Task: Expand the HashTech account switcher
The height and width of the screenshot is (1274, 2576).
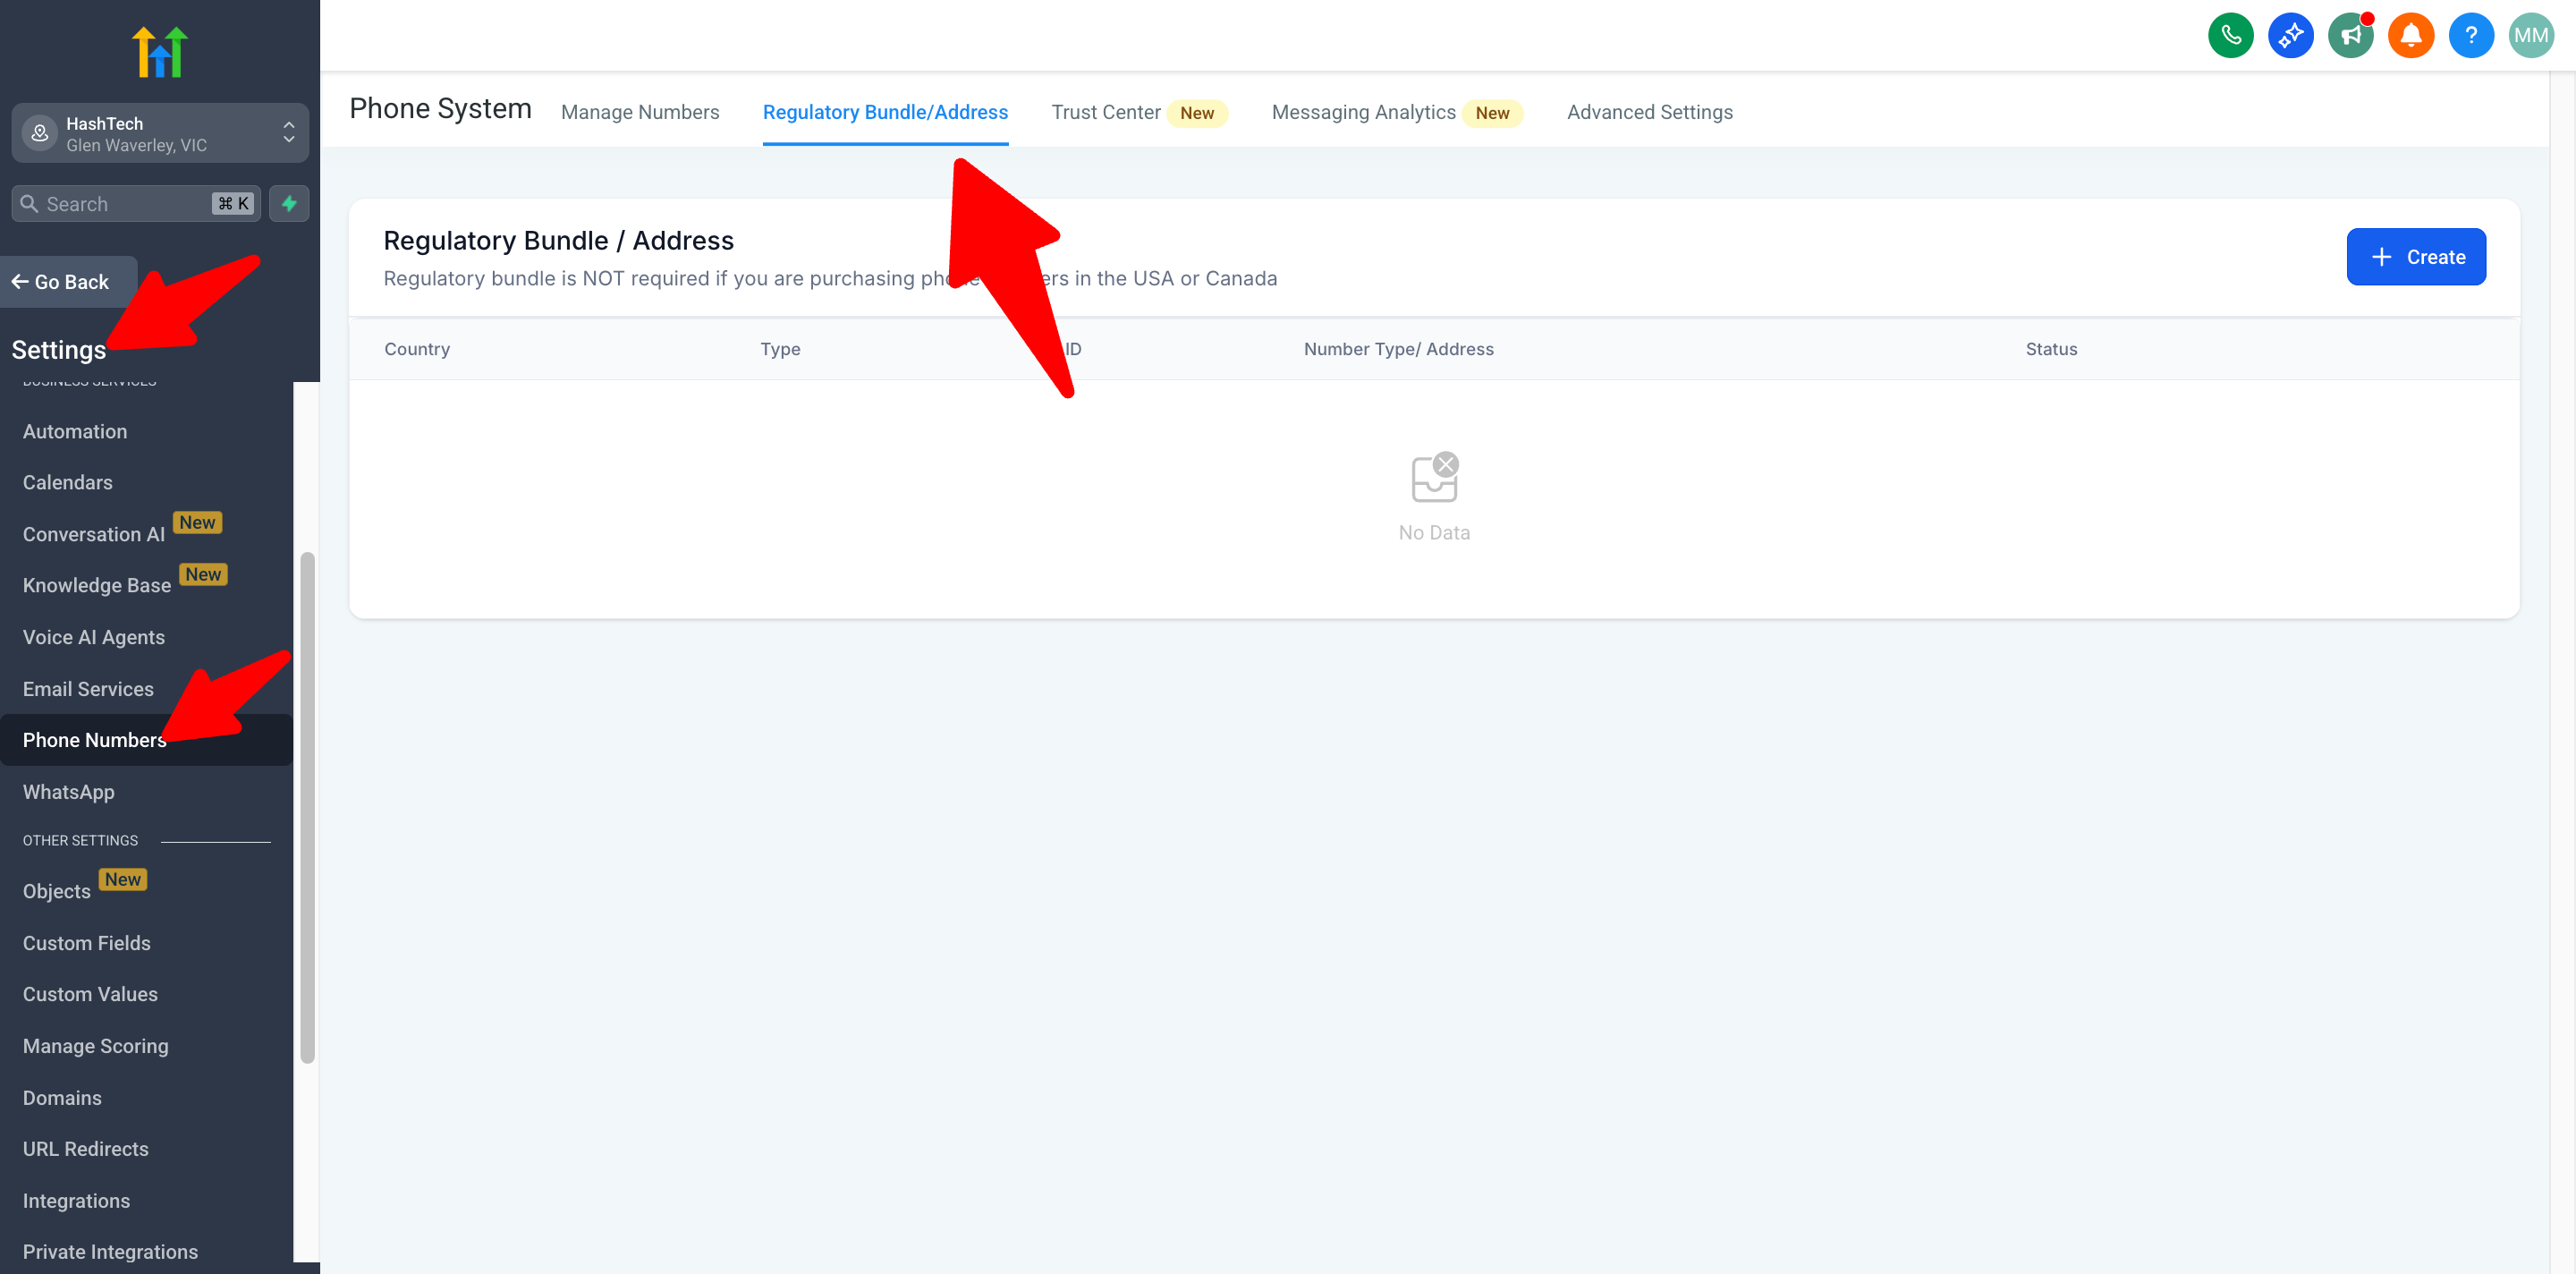Action: tap(160, 133)
